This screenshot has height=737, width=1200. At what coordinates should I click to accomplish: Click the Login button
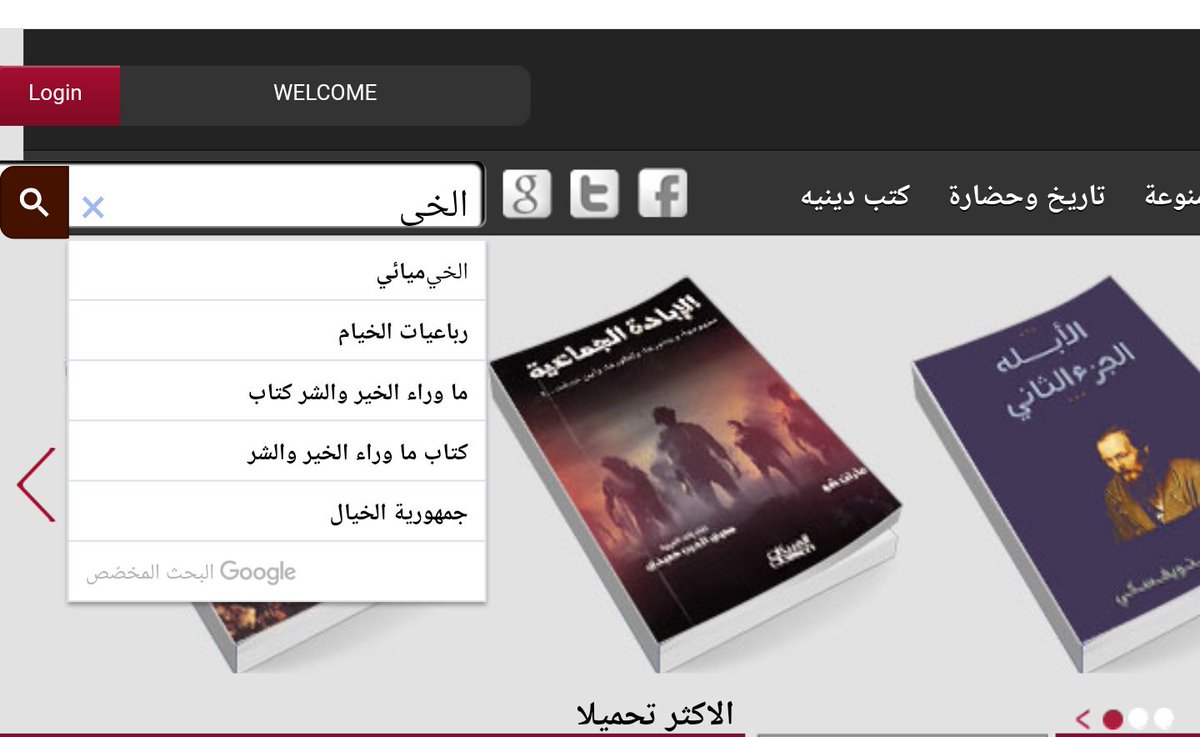click(x=58, y=94)
